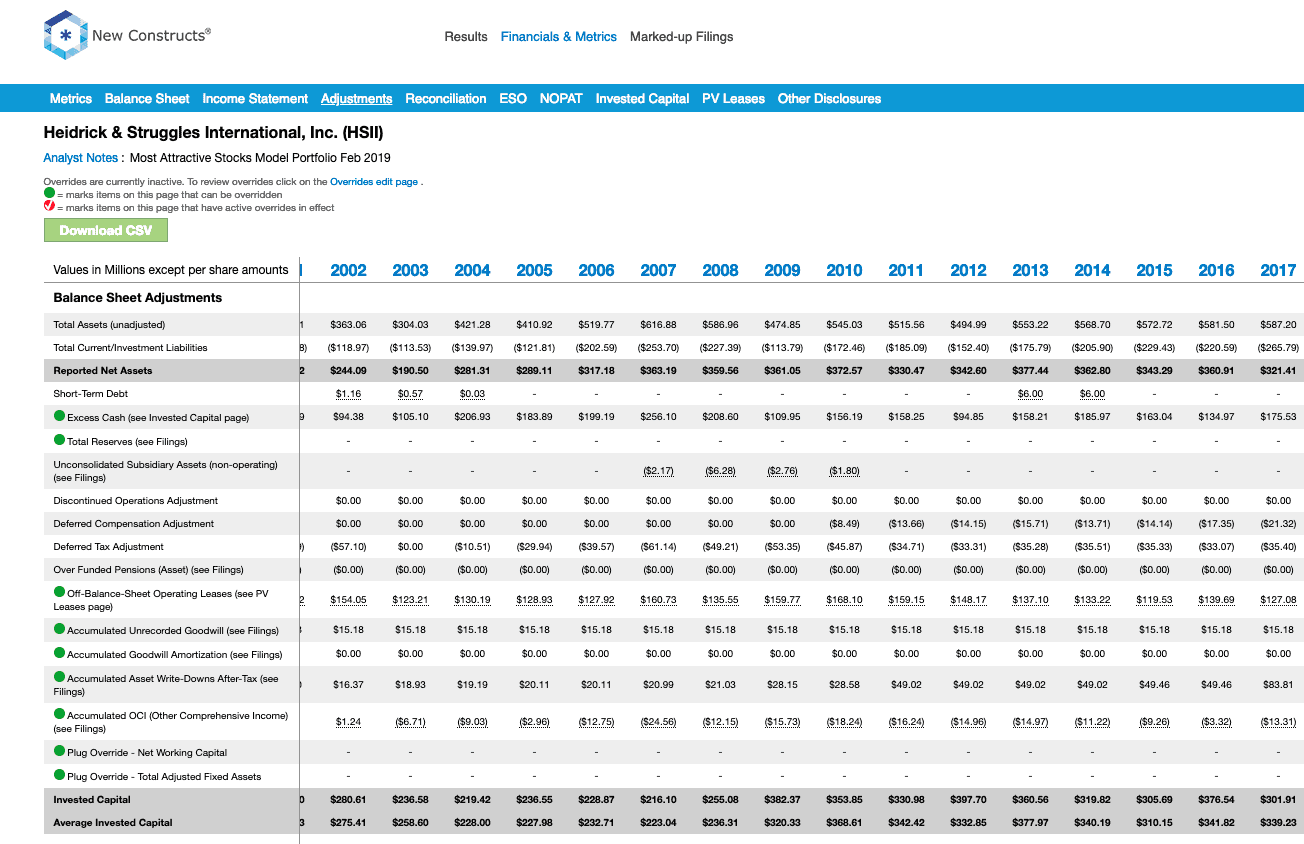Click the 2009 column header

[x=782, y=270]
